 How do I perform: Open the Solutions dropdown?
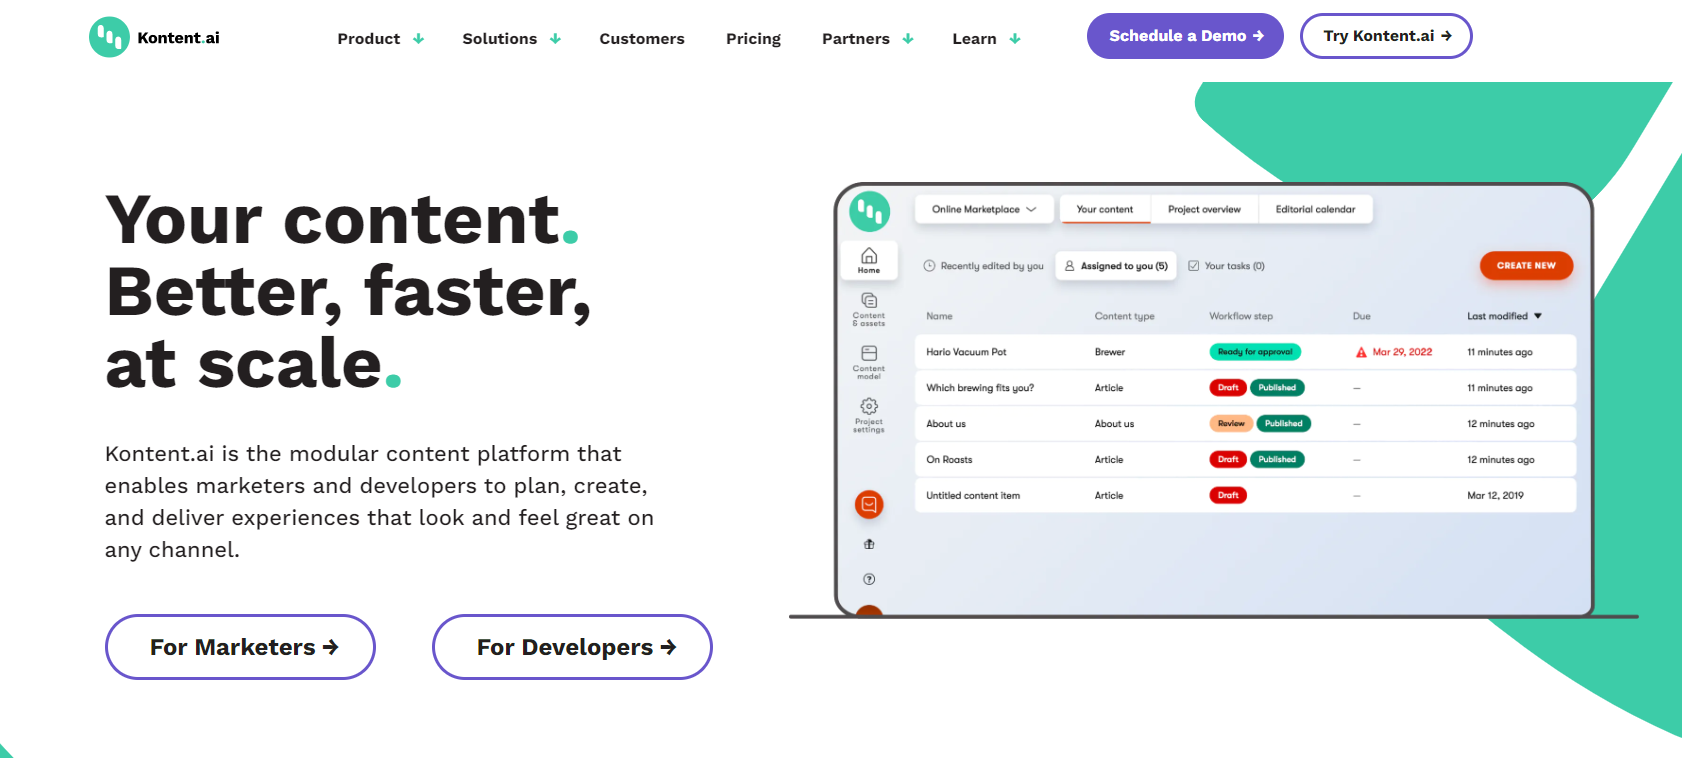(x=511, y=39)
